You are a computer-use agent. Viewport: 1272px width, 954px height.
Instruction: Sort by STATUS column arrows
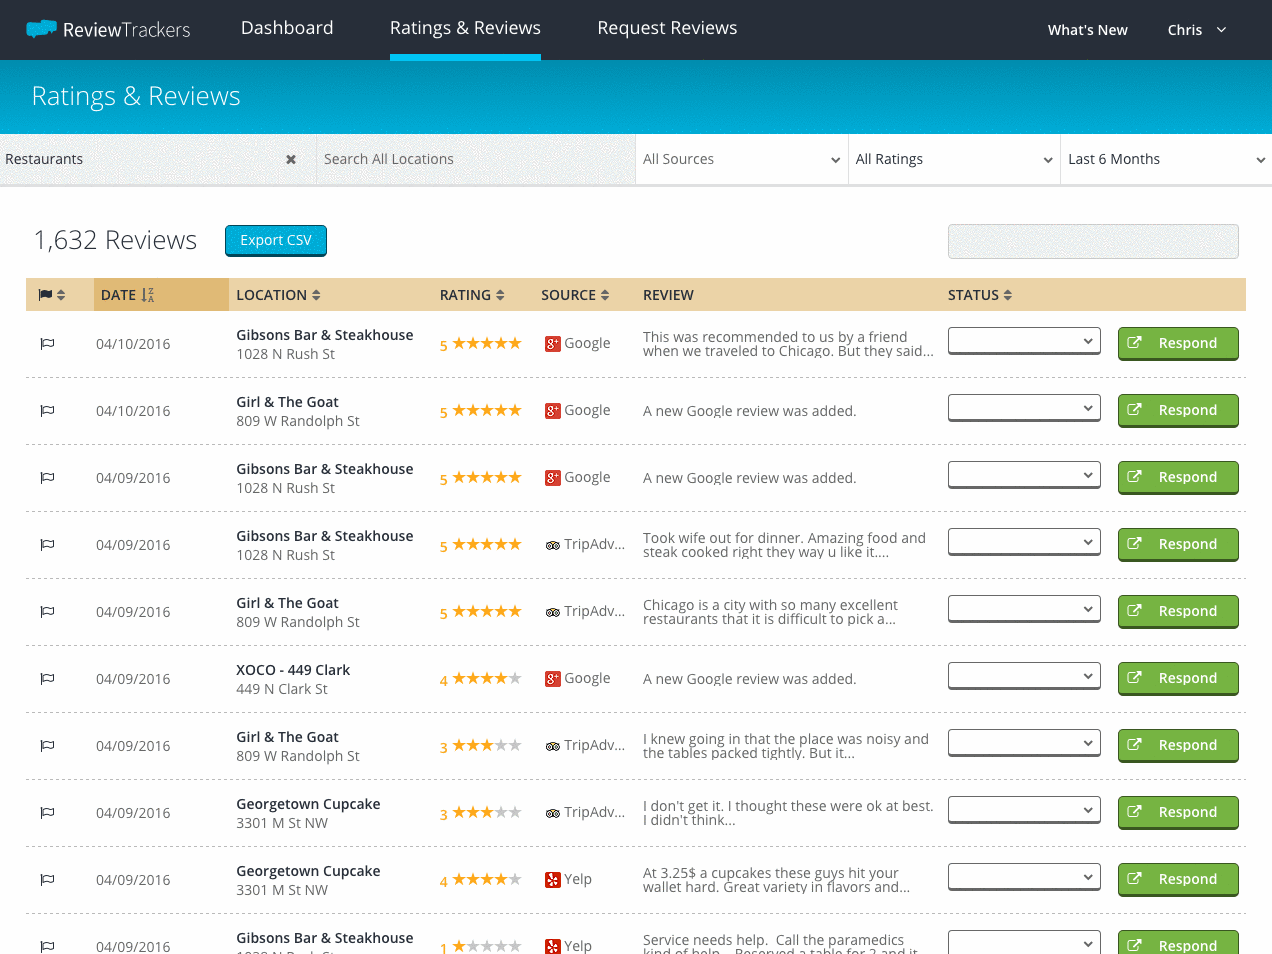click(x=1008, y=295)
